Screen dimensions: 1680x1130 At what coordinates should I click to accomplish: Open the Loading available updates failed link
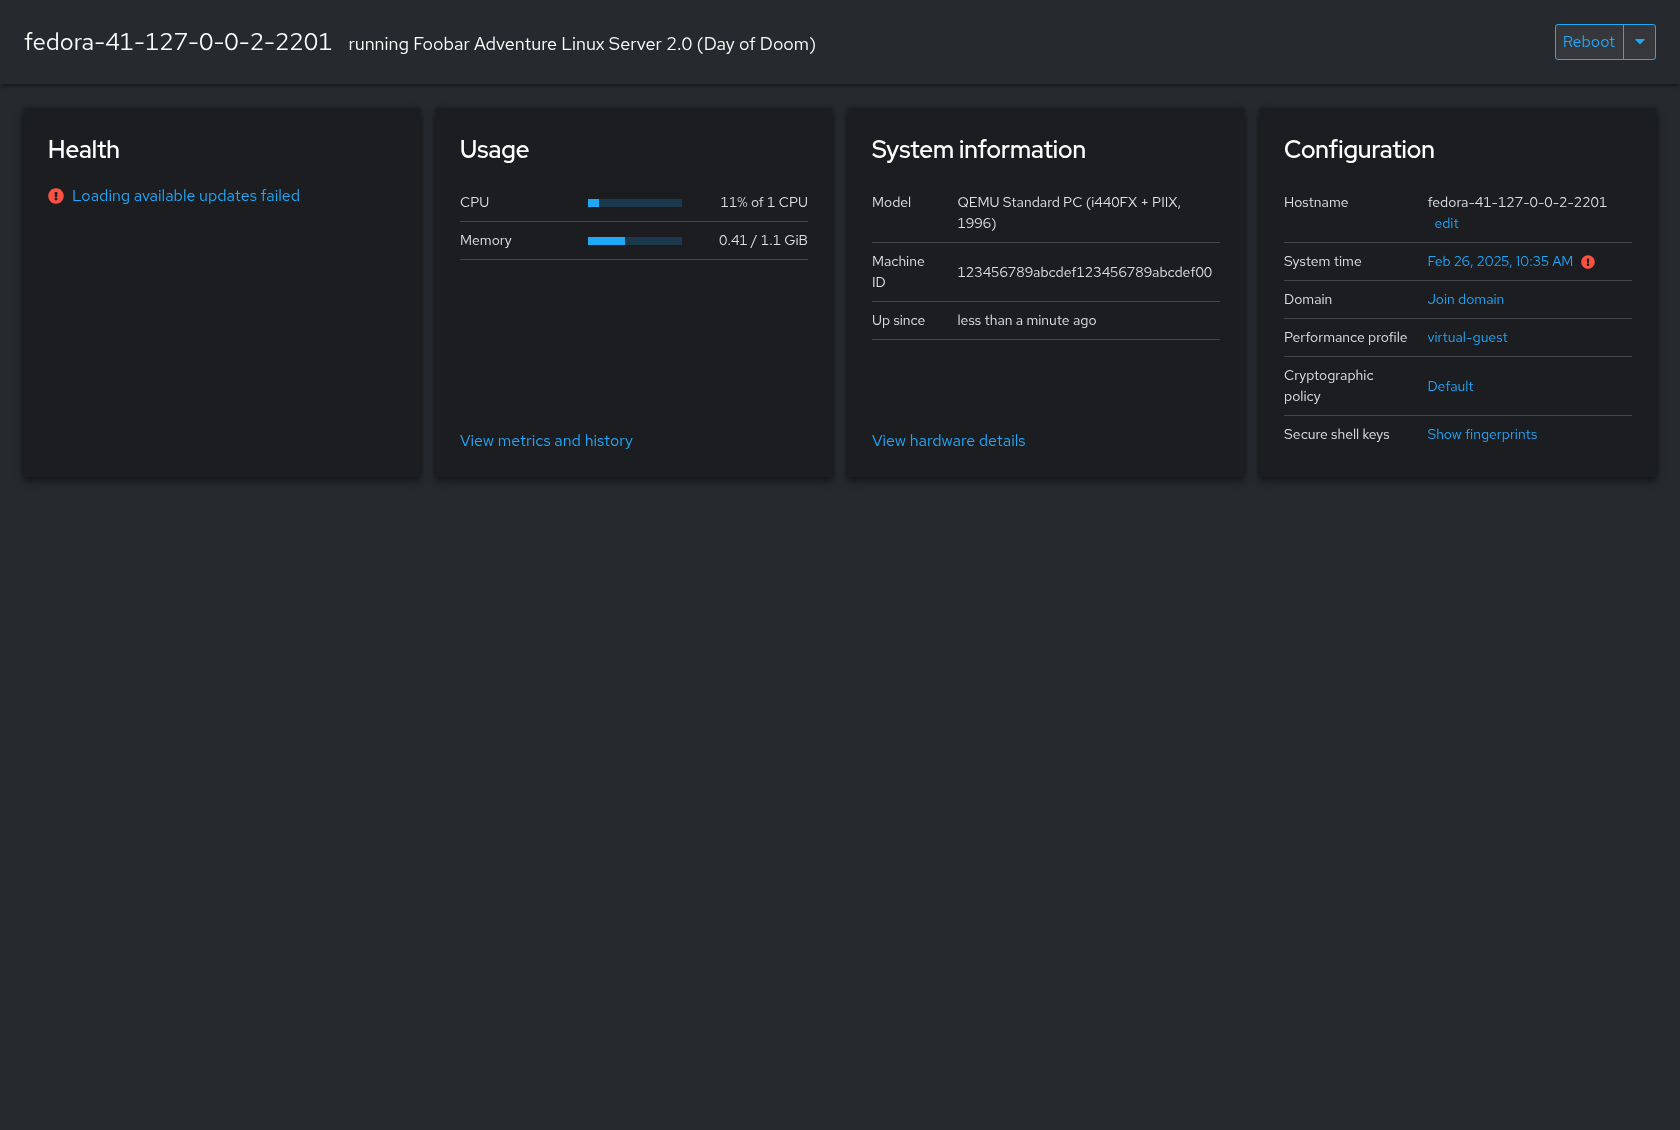pyautogui.click(x=186, y=196)
